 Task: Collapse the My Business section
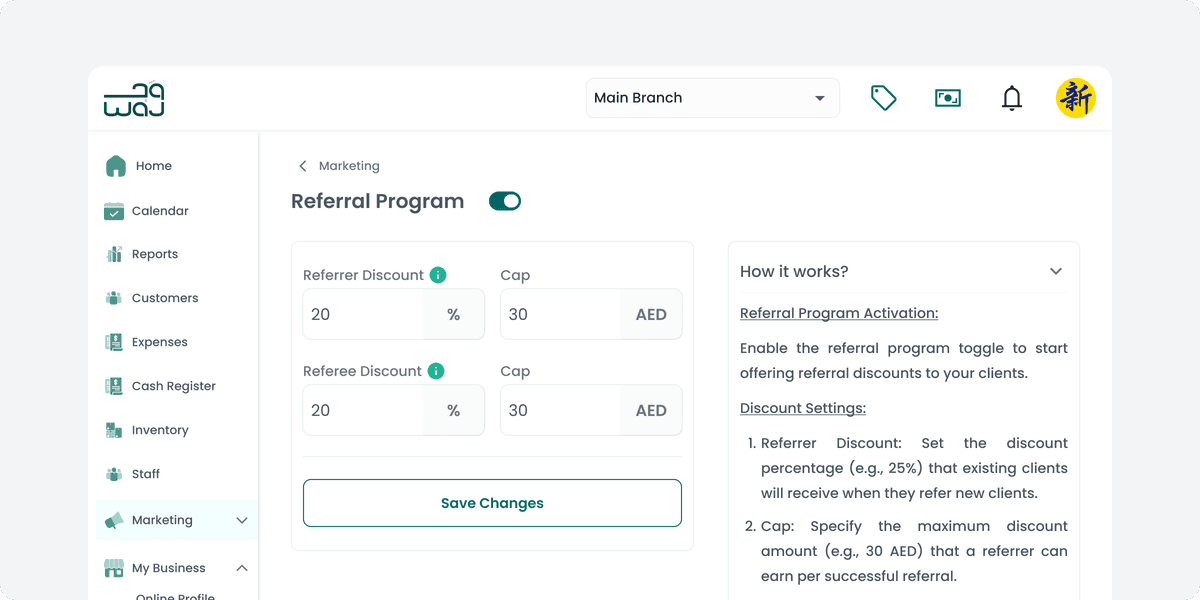coord(241,567)
